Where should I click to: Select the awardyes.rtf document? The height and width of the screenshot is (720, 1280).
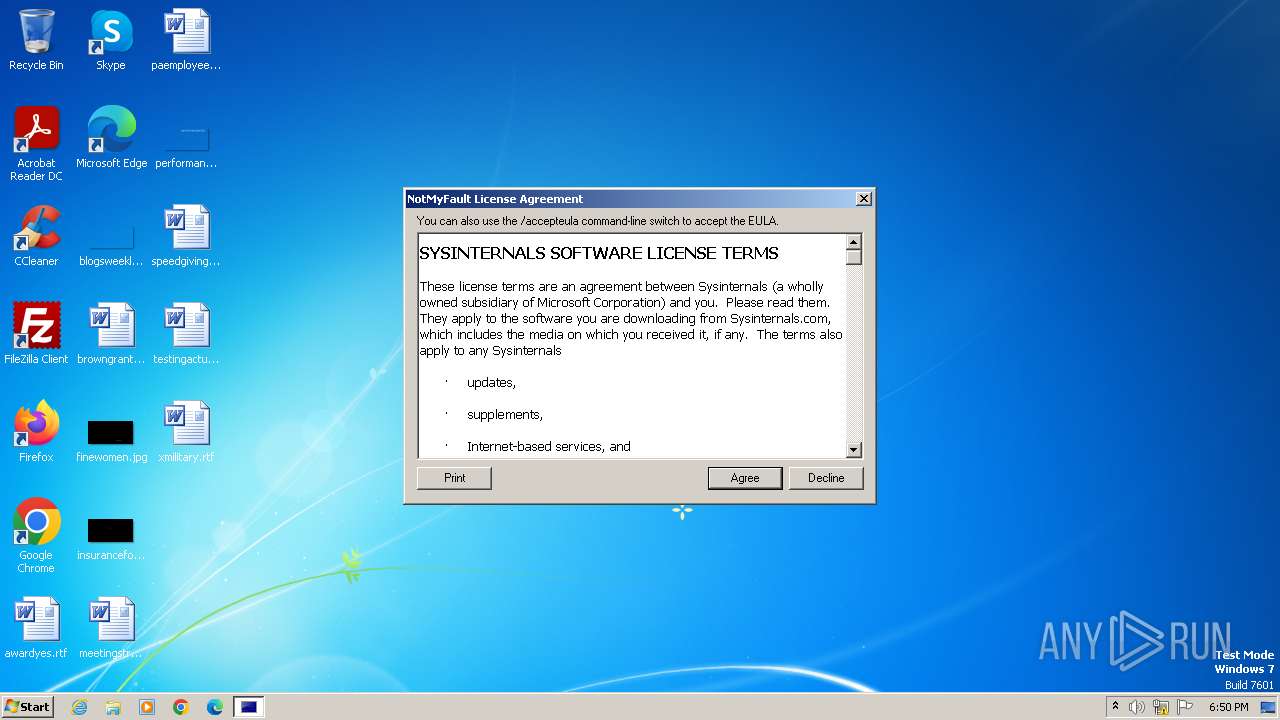click(x=36, y=627)
